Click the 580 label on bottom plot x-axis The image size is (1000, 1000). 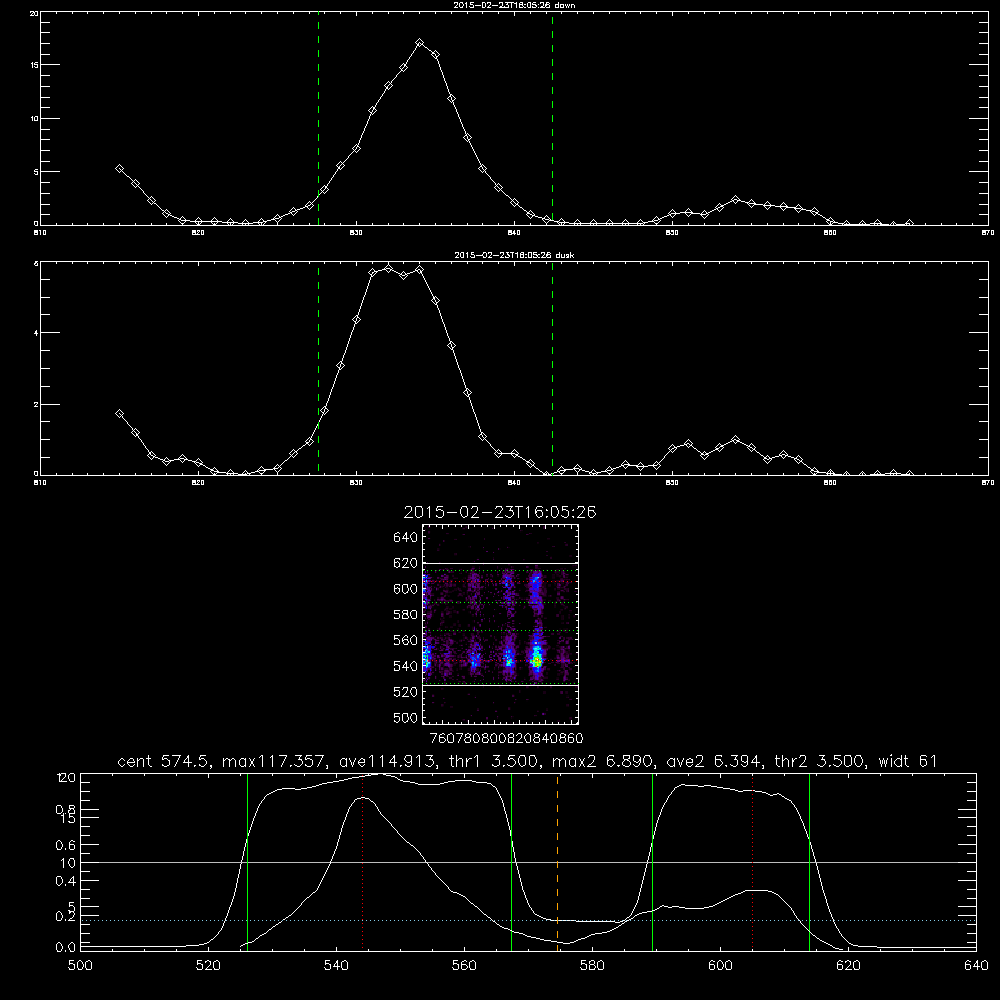pos(592,966)
